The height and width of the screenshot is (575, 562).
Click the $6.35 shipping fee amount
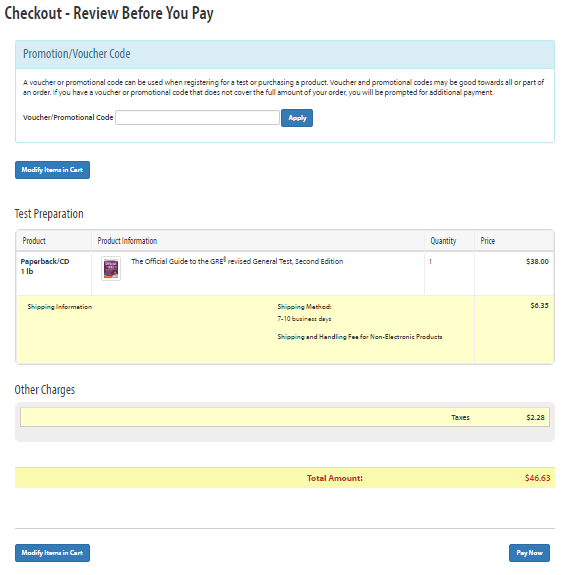(540, 305)
